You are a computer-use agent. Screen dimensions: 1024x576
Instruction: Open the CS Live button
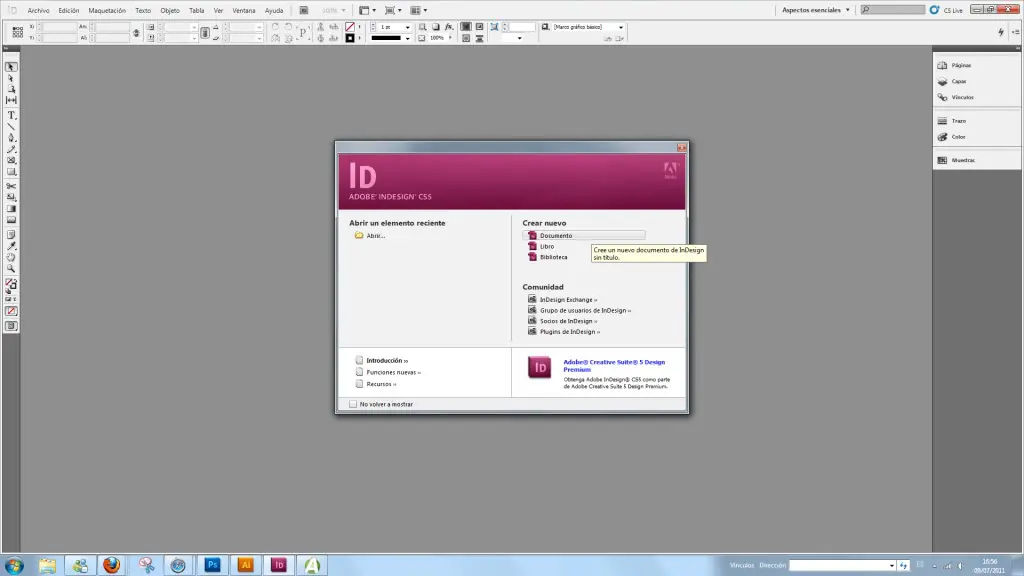947,10
